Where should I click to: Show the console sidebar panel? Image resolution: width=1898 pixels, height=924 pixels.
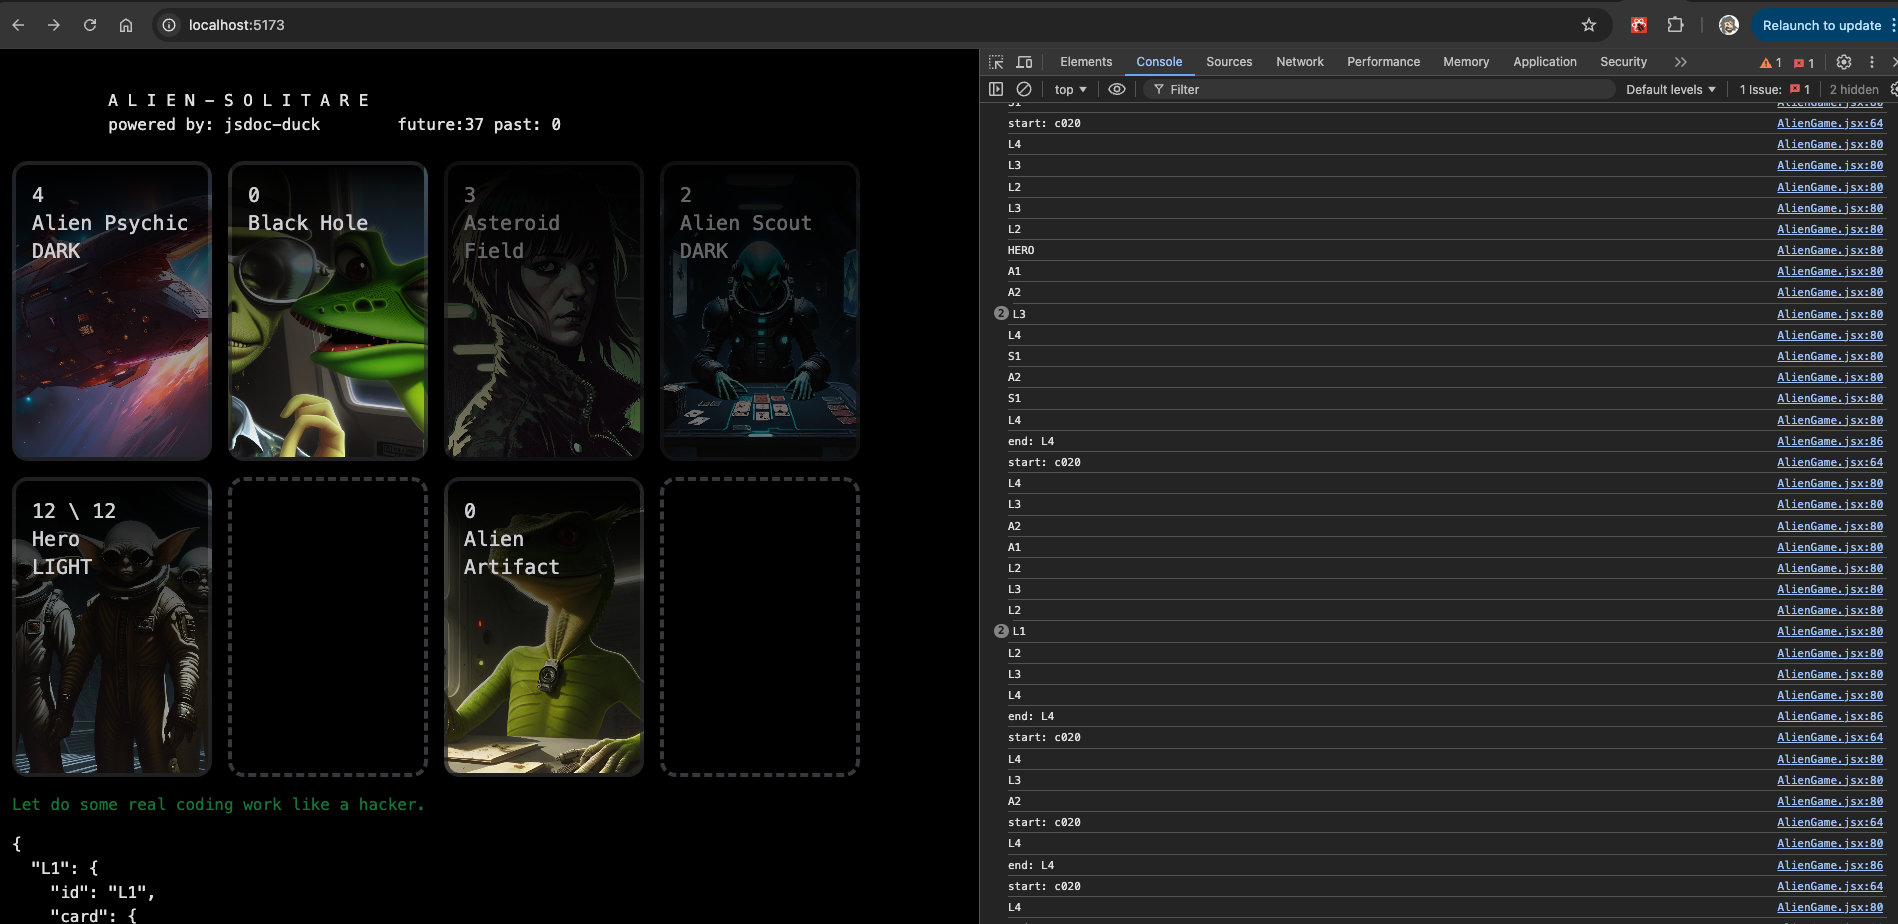click(x=996, y=89)
